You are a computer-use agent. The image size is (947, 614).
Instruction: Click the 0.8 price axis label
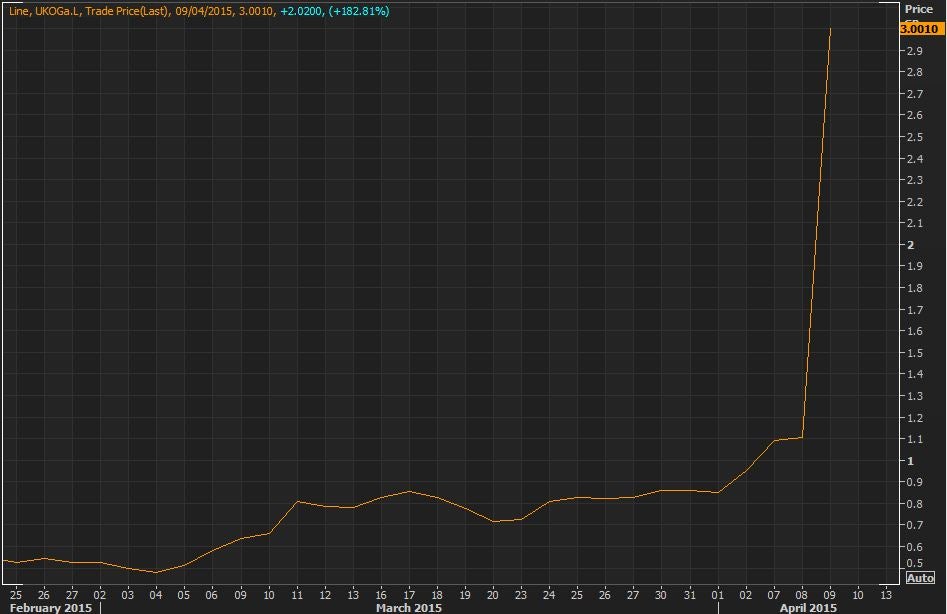click(x=914, y=504)
